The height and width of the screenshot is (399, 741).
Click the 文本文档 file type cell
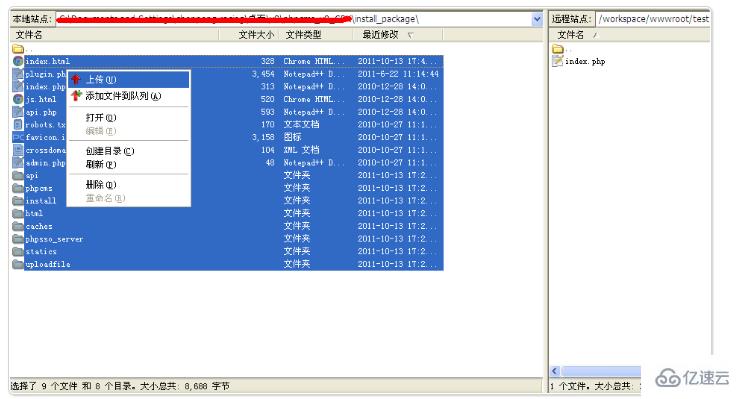coord(302,124)
